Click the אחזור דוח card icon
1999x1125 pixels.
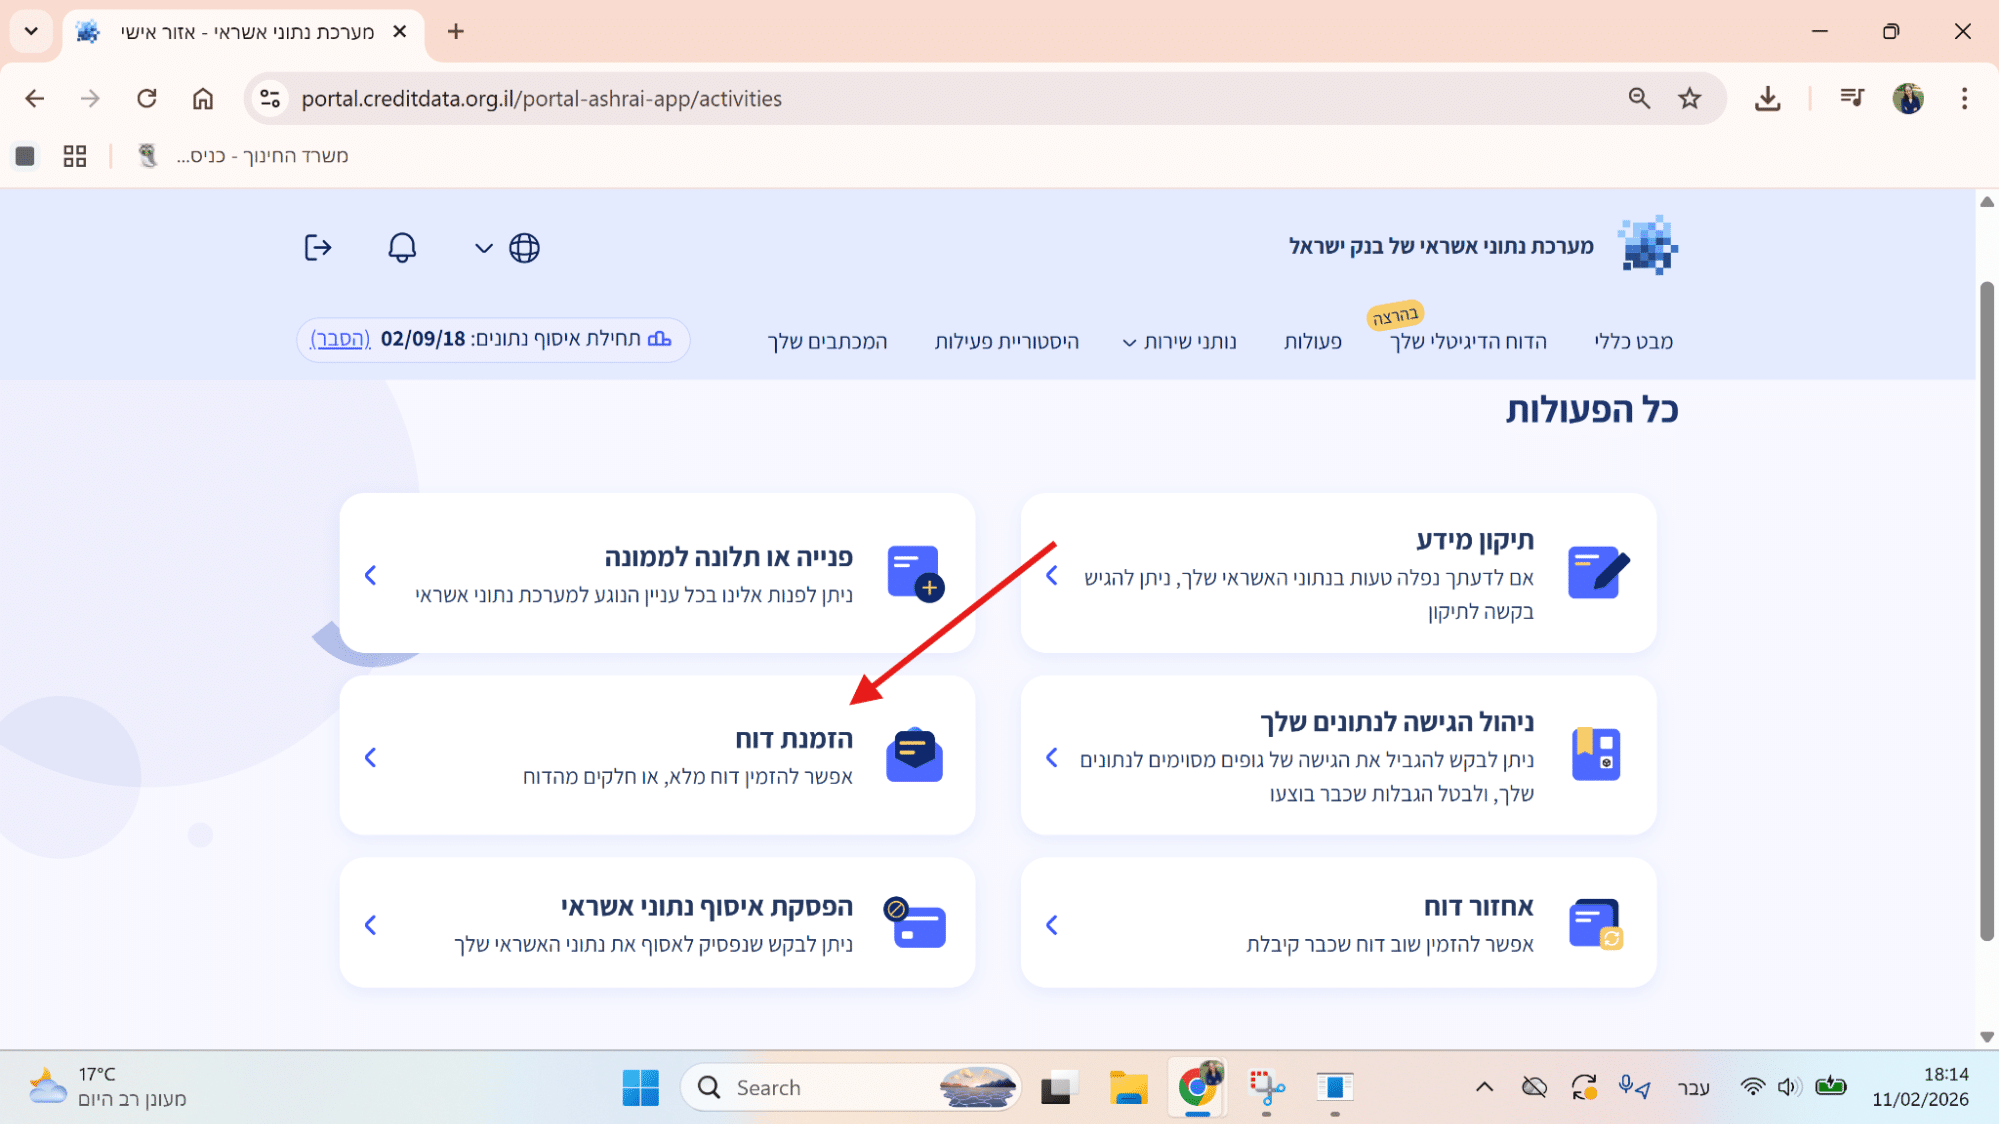click(x=1595, y=923)
